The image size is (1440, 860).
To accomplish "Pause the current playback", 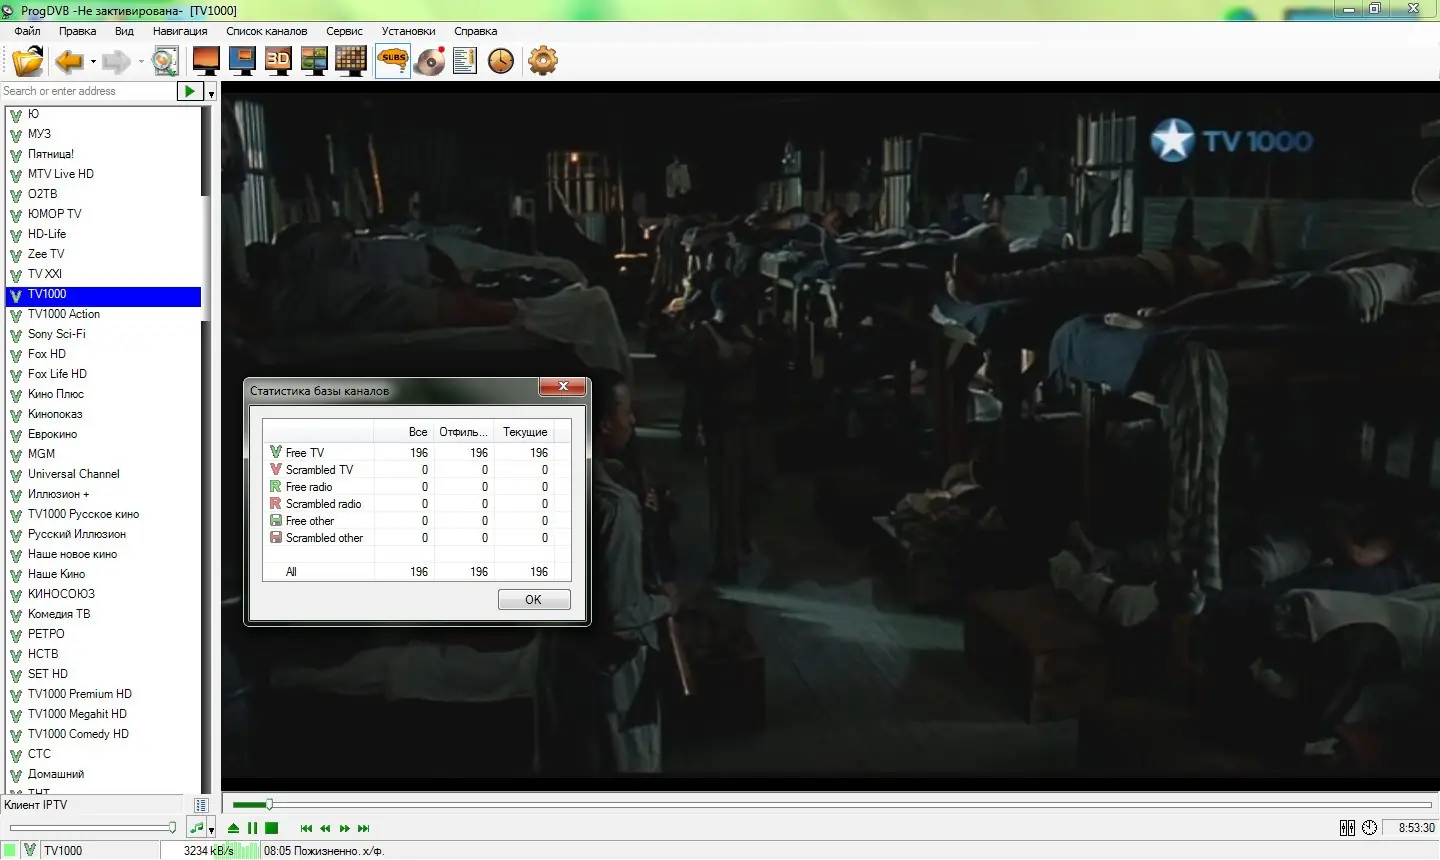I will click(x=253, y=828).
